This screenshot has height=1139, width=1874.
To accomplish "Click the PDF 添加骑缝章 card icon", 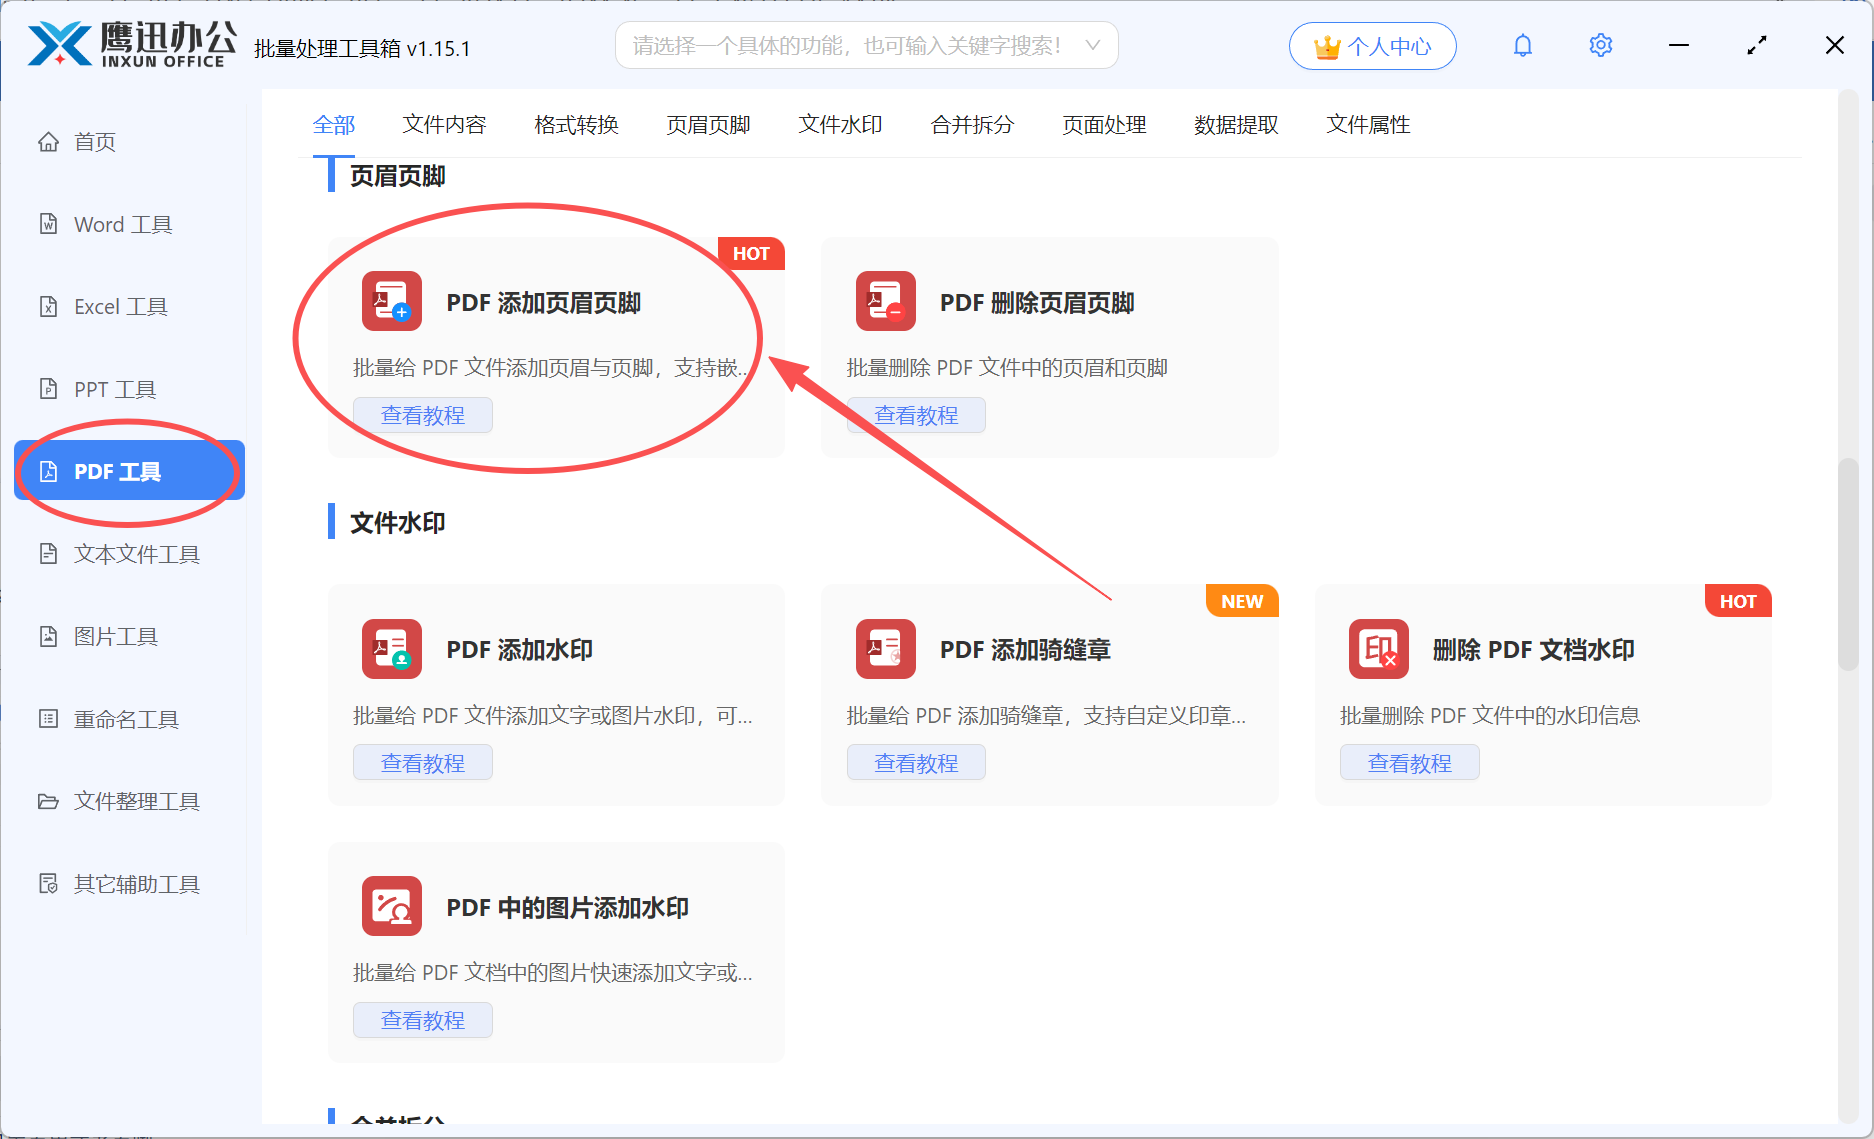I will [x=886, y=649].
